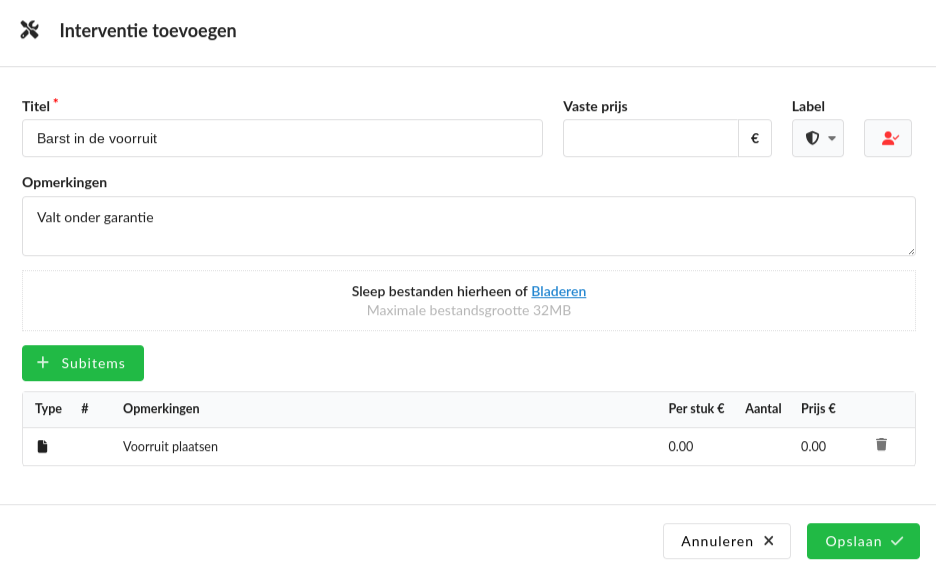This screenshot has height=570, width=936.
Task: Save the intervention with Opslaan
Action: click(863, 541)
